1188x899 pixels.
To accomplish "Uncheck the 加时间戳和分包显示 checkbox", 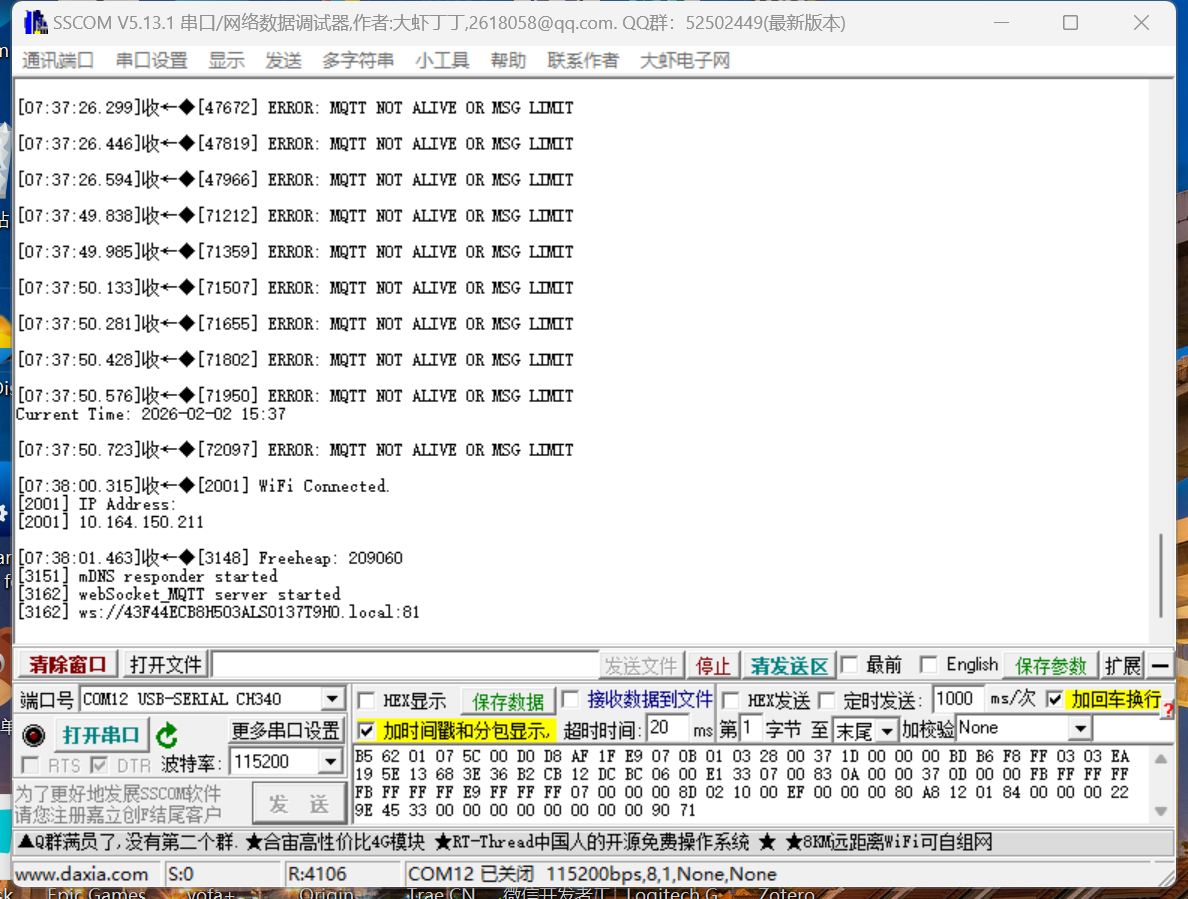I will [367, 731].
